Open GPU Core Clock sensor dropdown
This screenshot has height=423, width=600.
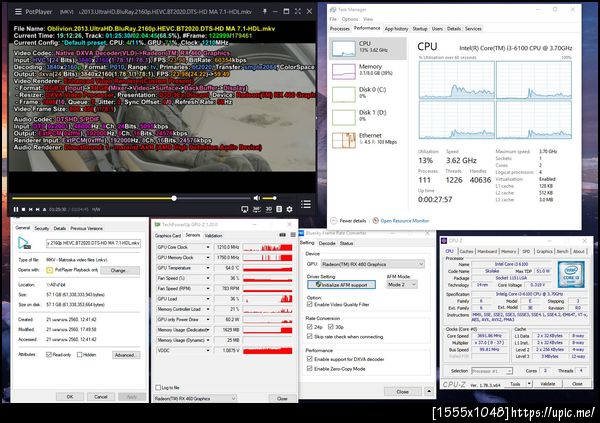208,247
